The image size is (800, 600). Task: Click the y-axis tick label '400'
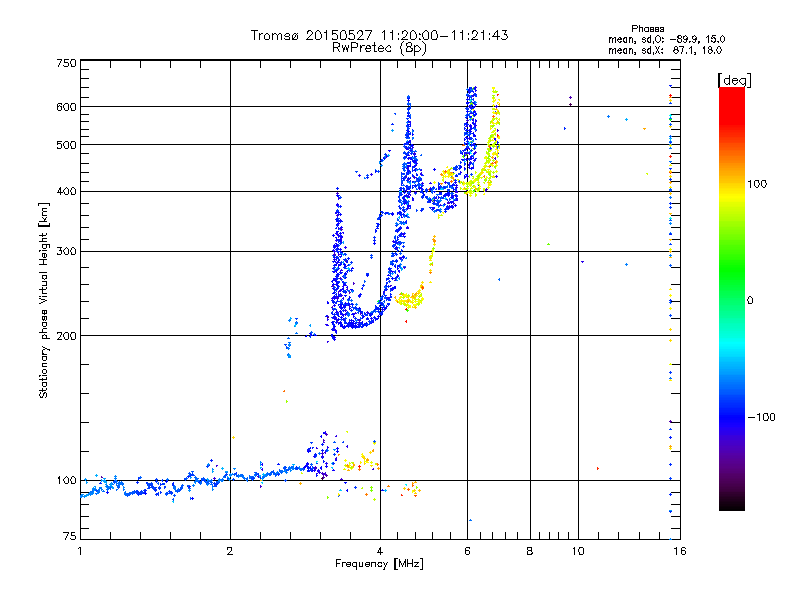click(66, 192)
